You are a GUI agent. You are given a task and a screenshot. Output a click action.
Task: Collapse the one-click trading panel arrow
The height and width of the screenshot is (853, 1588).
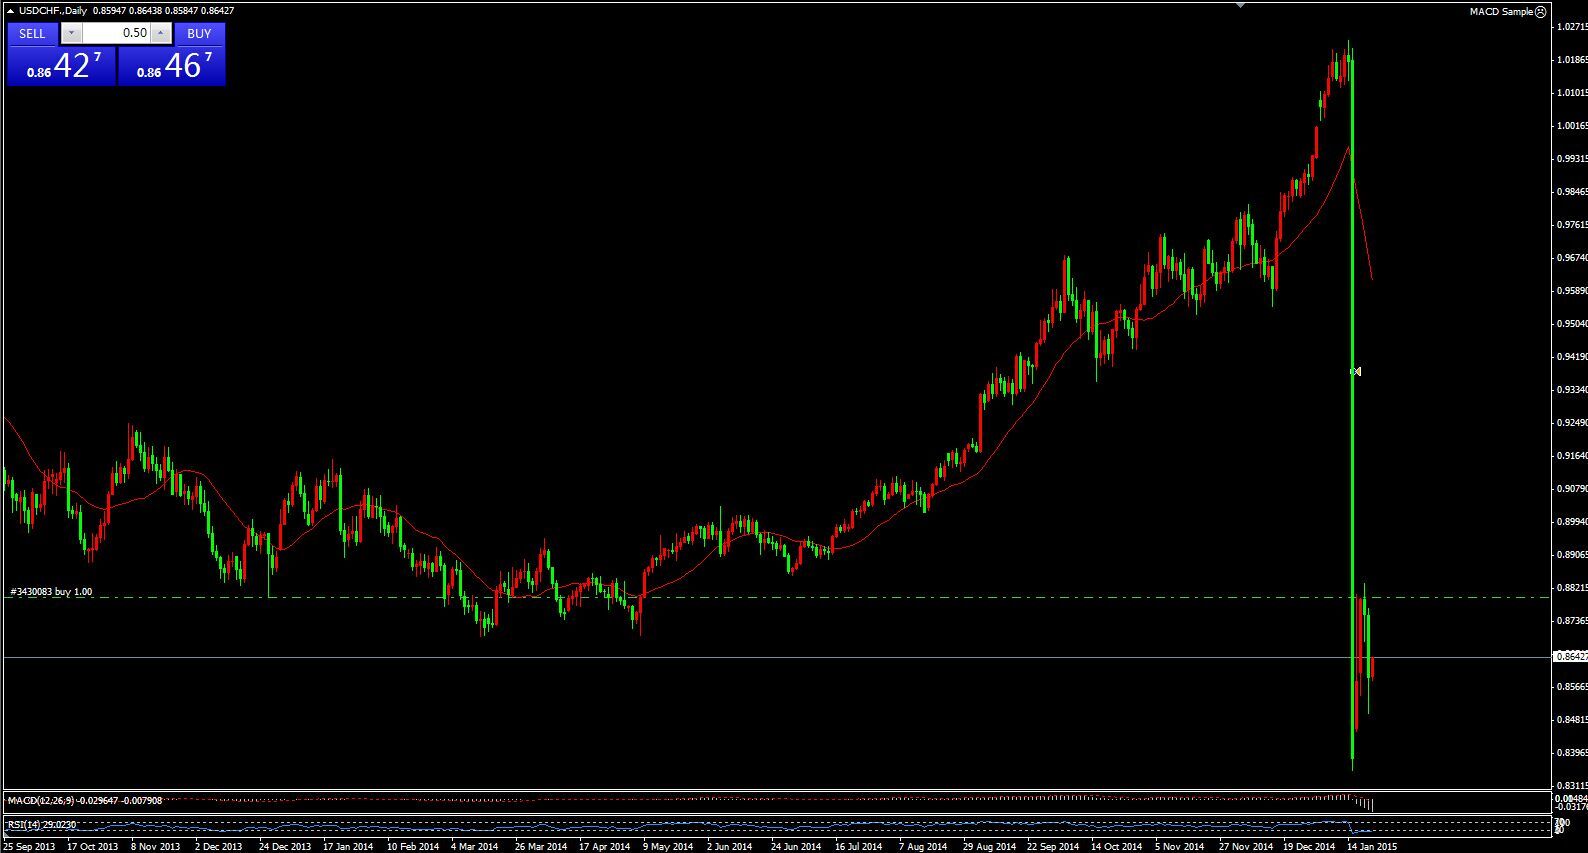click(x=10, y=11)
